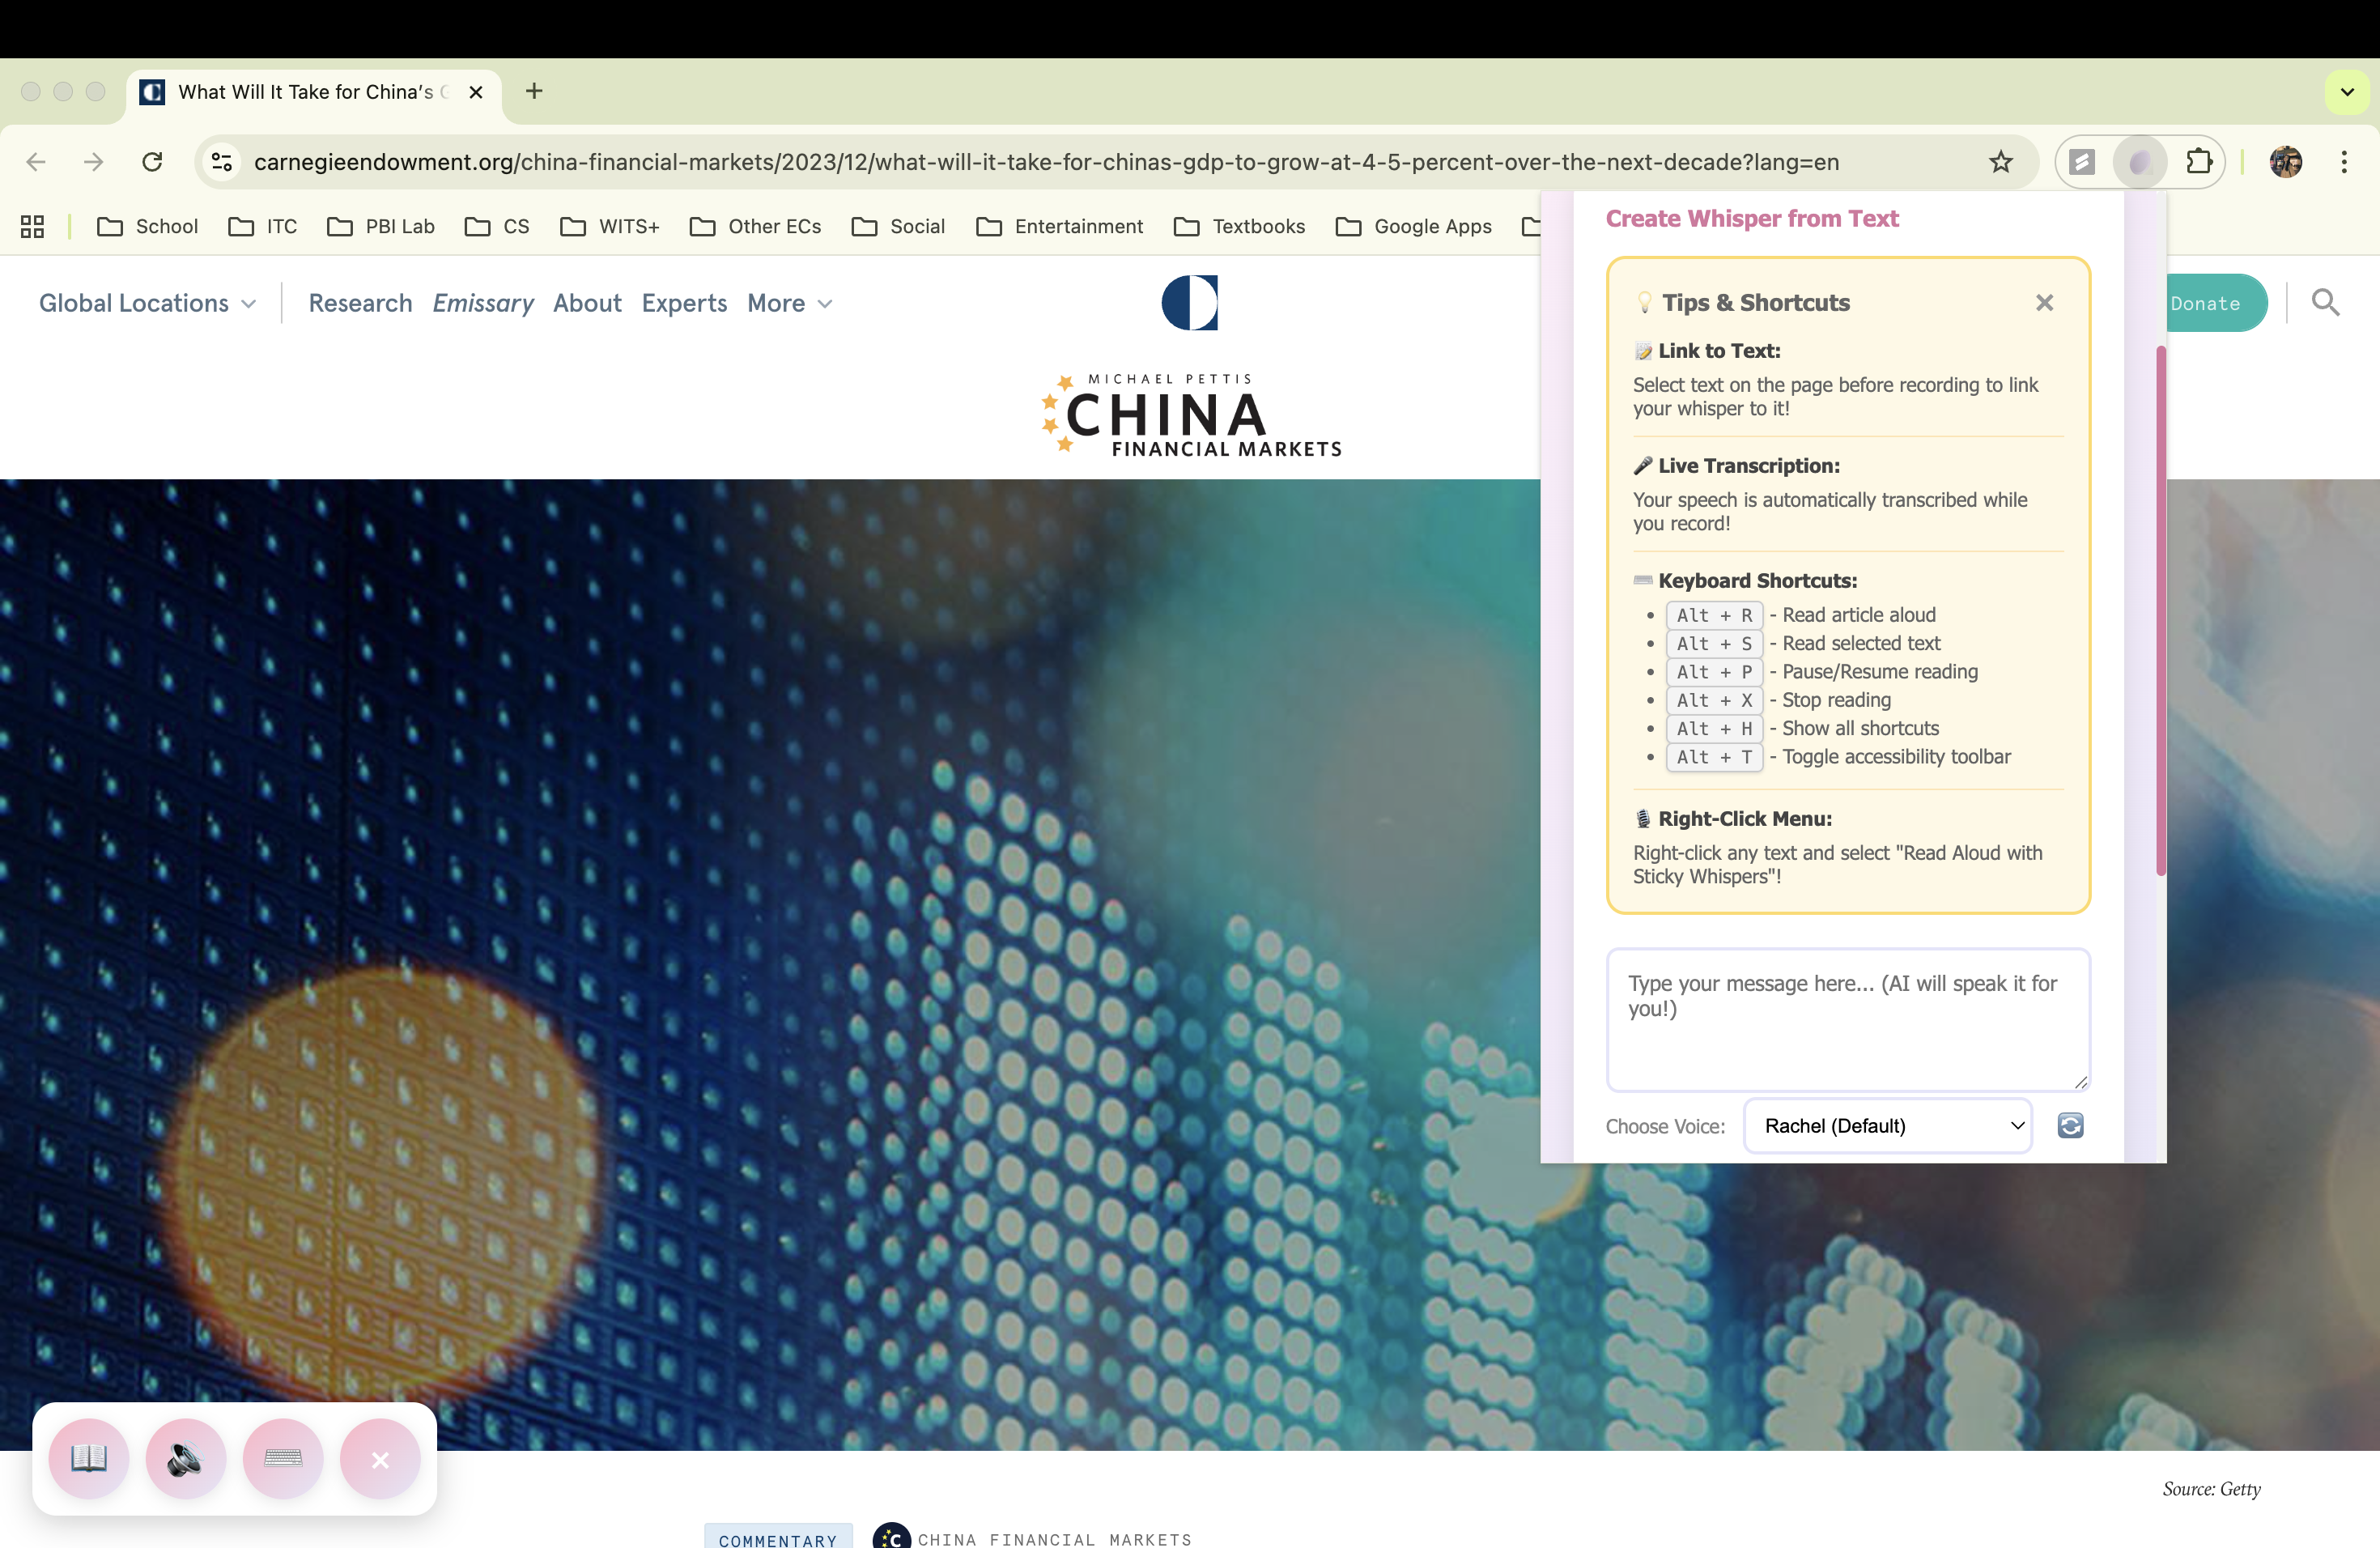Bookmark this page with the star icon
This screenshot has width=2380, height=1548.
click(x=2000, y=162)
